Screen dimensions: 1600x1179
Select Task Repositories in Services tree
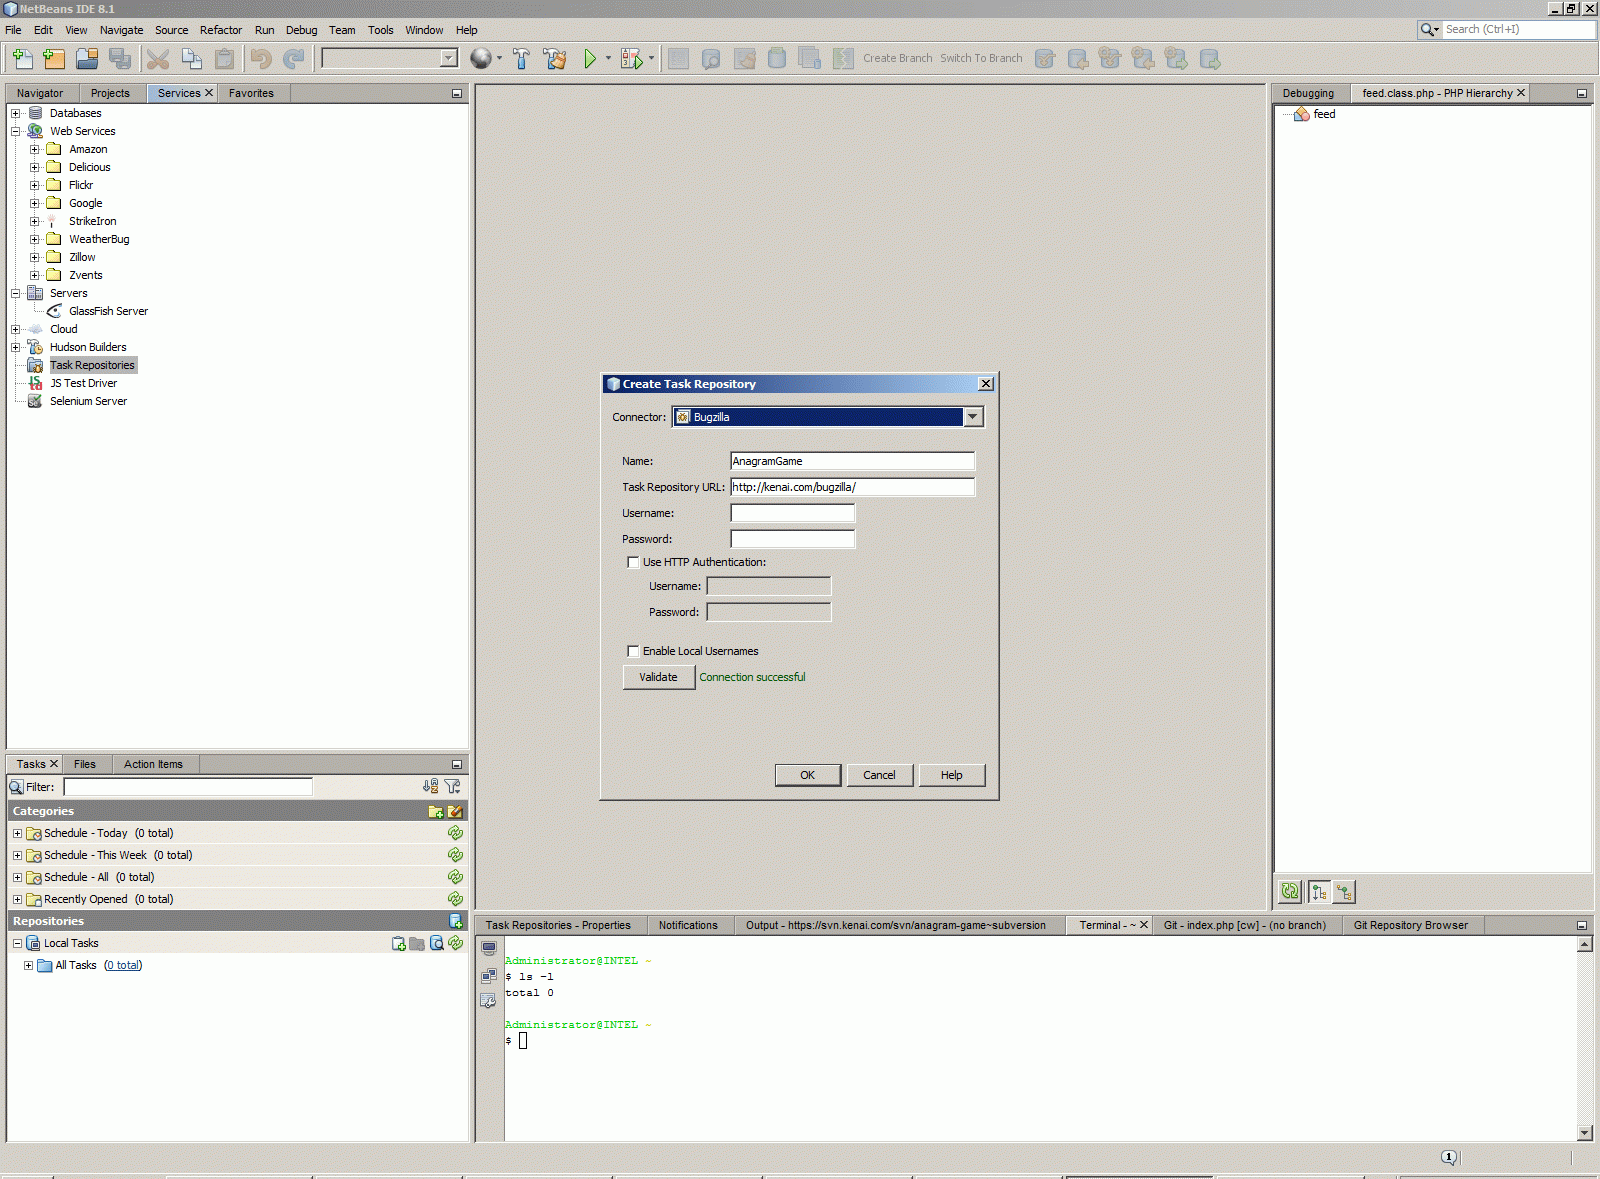92,365
